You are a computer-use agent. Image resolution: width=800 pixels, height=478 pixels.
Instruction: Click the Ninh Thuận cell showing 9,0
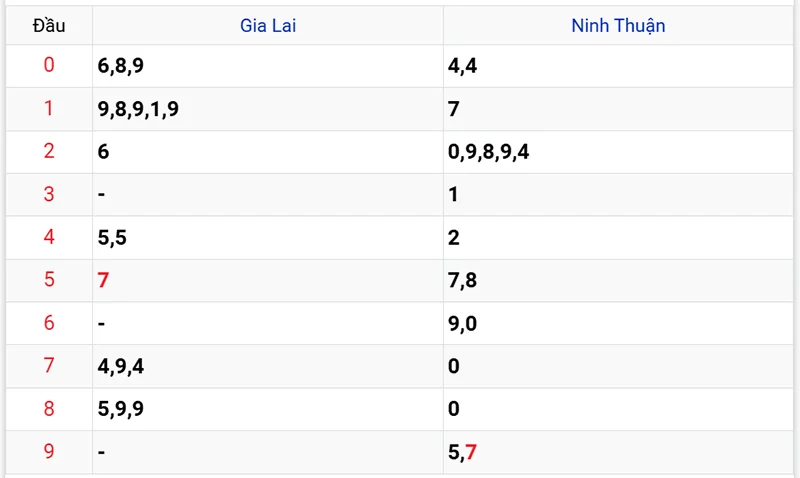463,324
